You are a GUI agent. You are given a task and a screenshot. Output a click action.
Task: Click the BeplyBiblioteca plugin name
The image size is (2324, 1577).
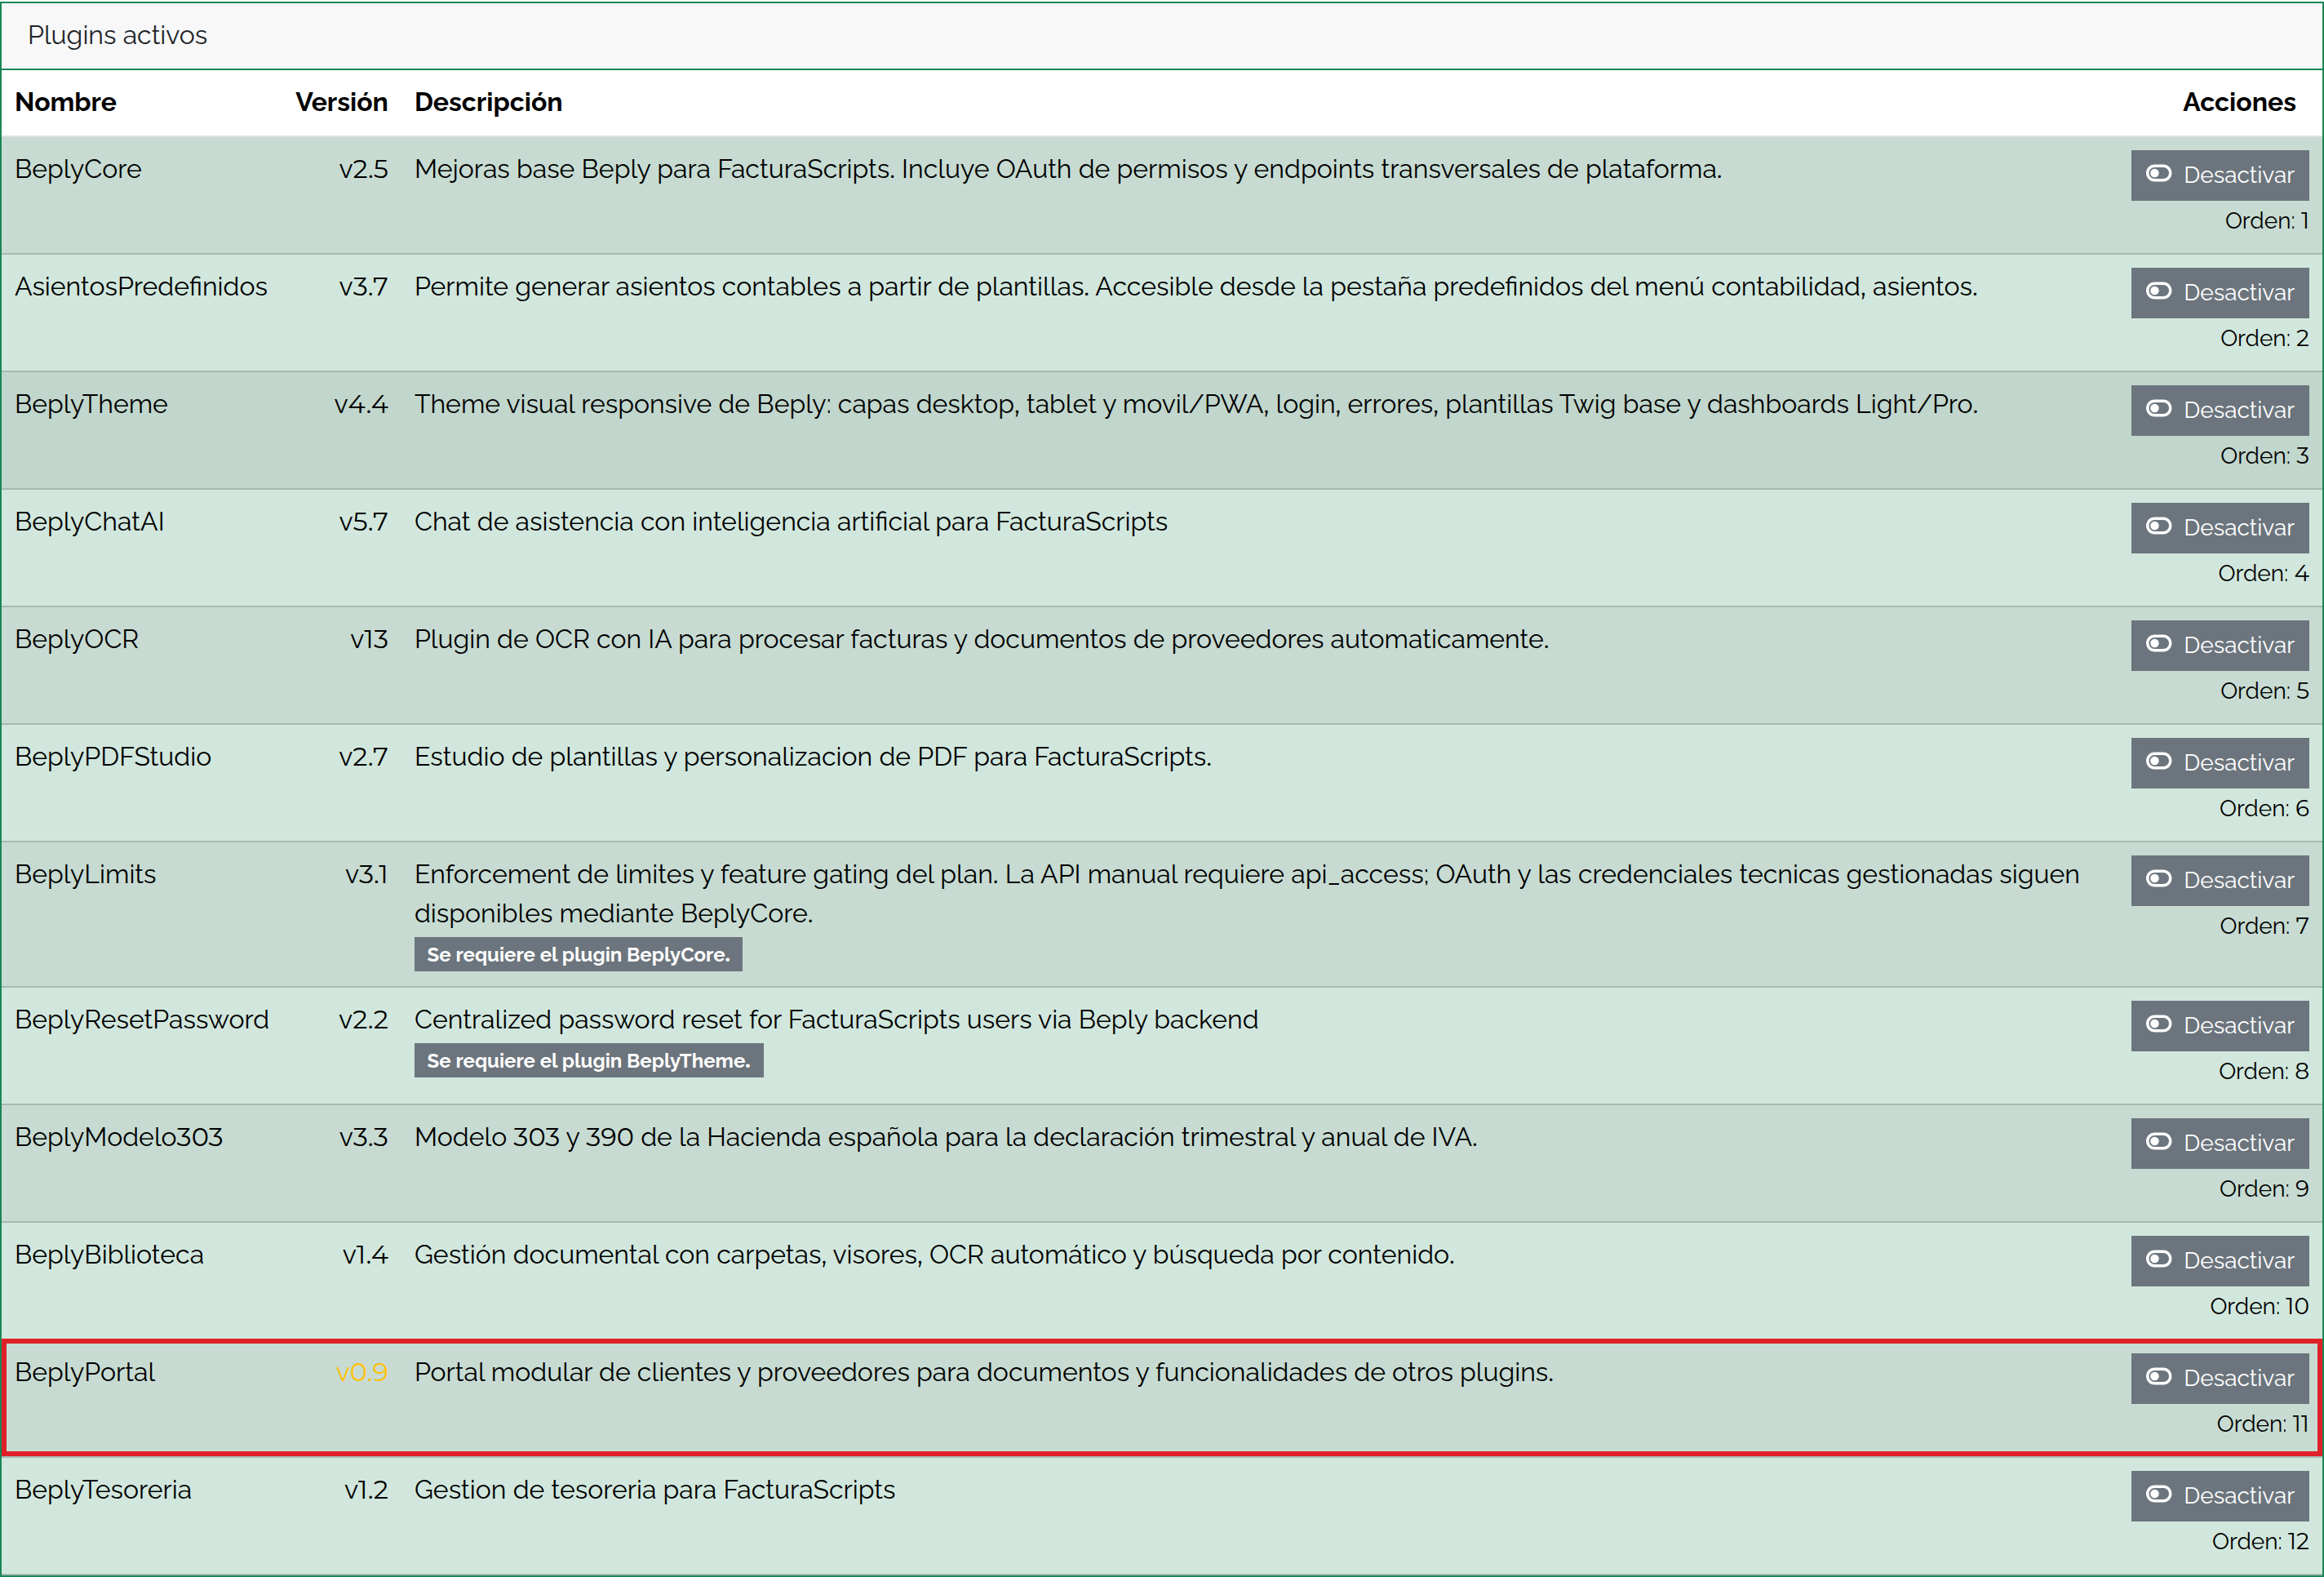point(109,1254)
